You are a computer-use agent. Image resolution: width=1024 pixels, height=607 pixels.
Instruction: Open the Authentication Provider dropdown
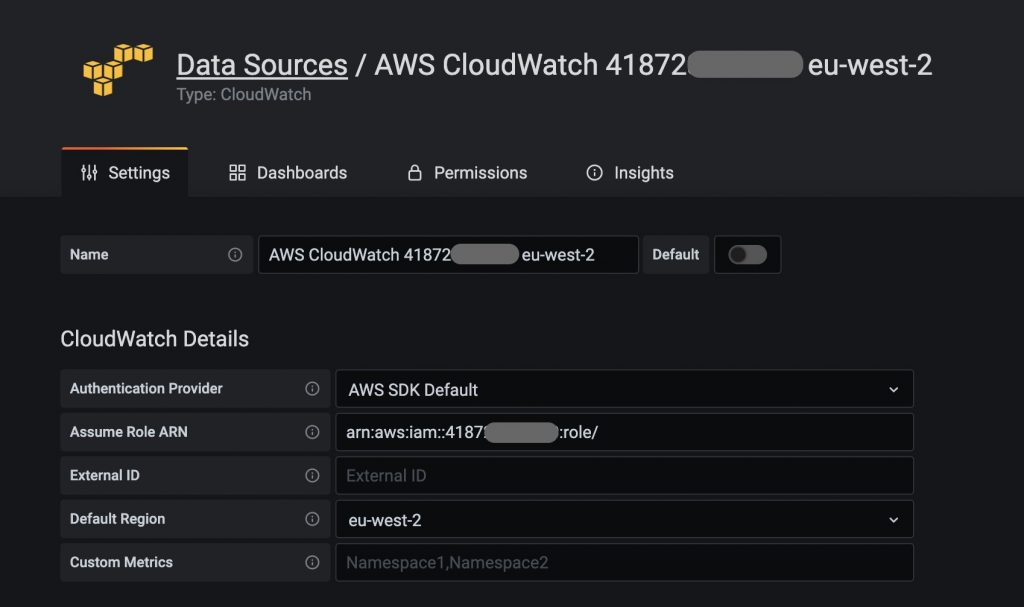pyautogui.click(x=624, y=389)
